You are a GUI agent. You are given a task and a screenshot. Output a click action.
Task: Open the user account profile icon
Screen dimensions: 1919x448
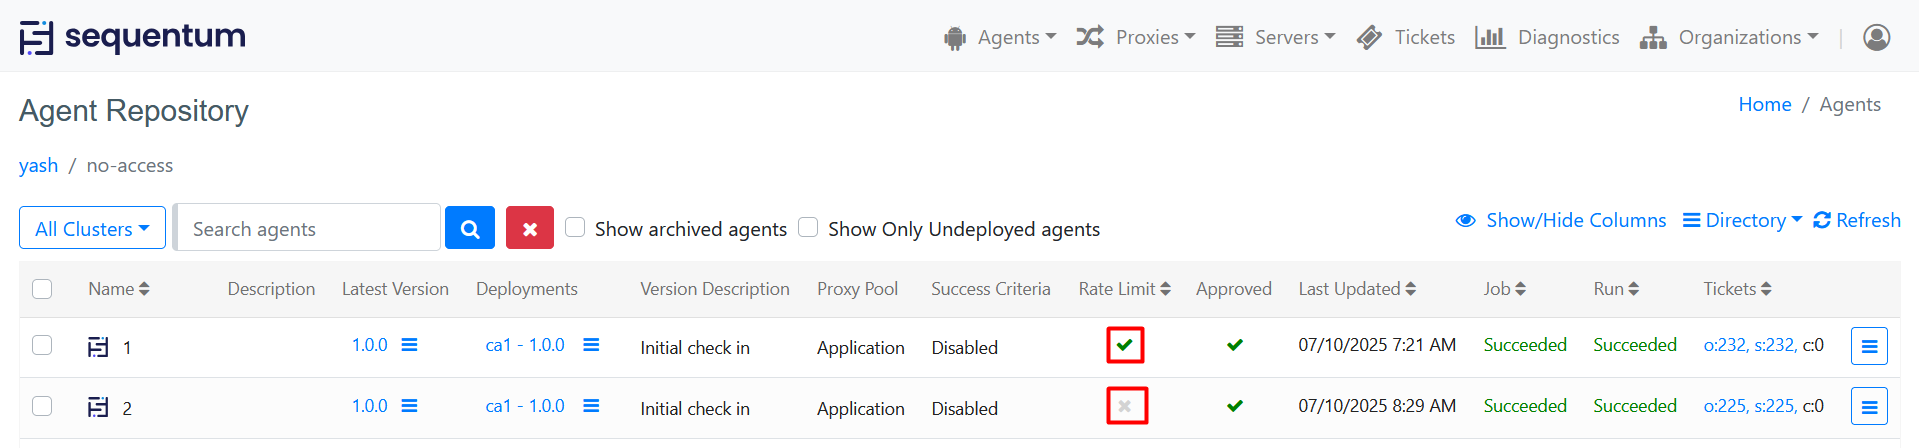tap(1876, 37)
